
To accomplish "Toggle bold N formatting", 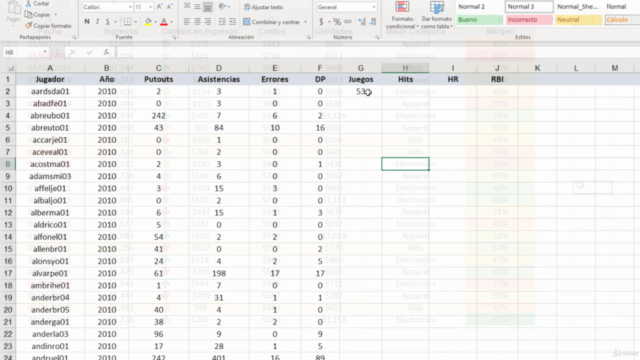I will [87, 22].
